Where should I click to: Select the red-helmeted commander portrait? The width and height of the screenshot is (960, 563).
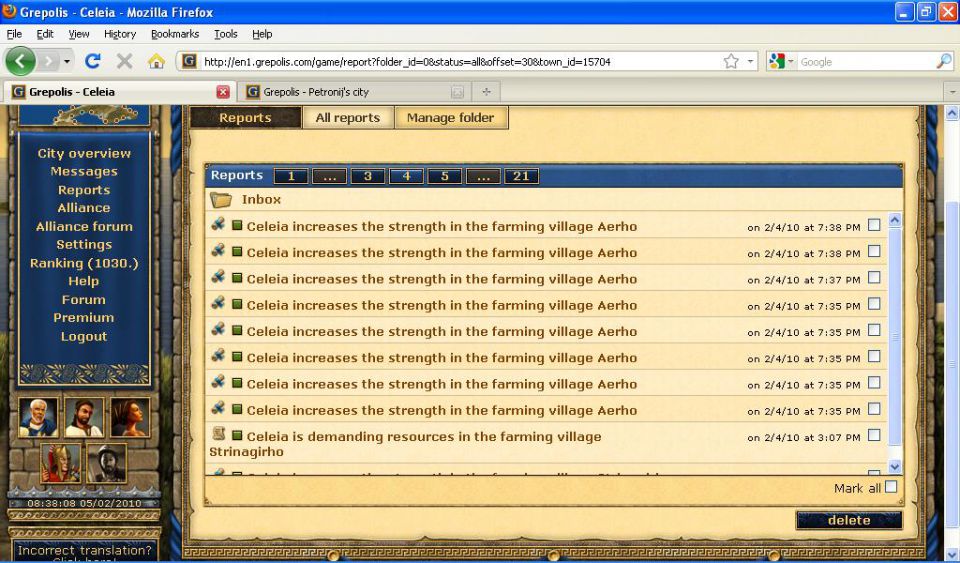tap(61, 463)
